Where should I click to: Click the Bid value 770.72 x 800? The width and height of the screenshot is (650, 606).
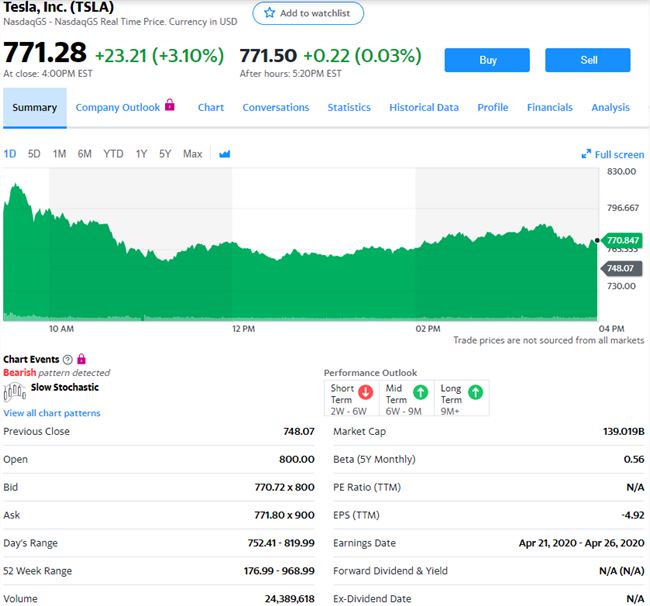click(284, 487)
